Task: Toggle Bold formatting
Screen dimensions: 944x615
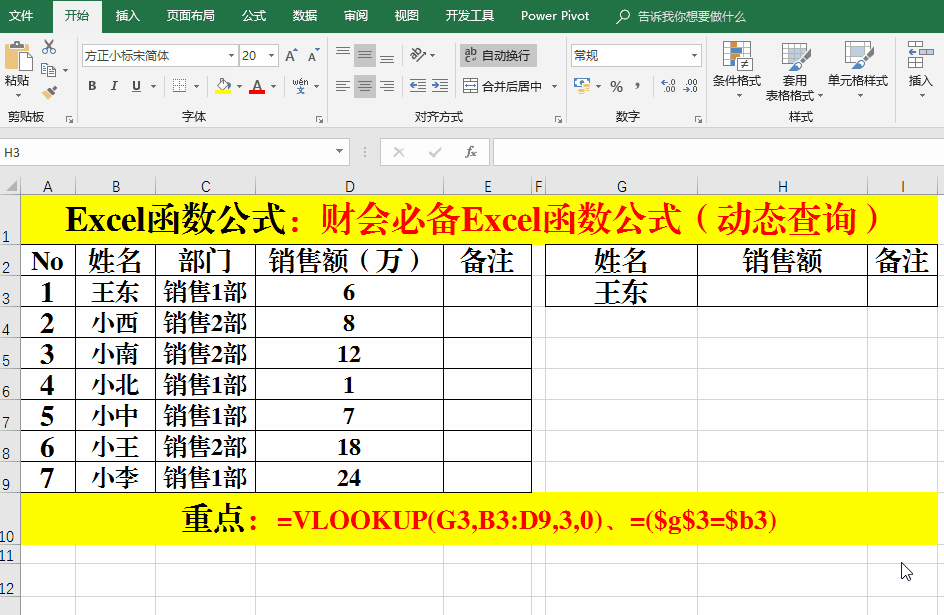Action: (x=92, y=86)
